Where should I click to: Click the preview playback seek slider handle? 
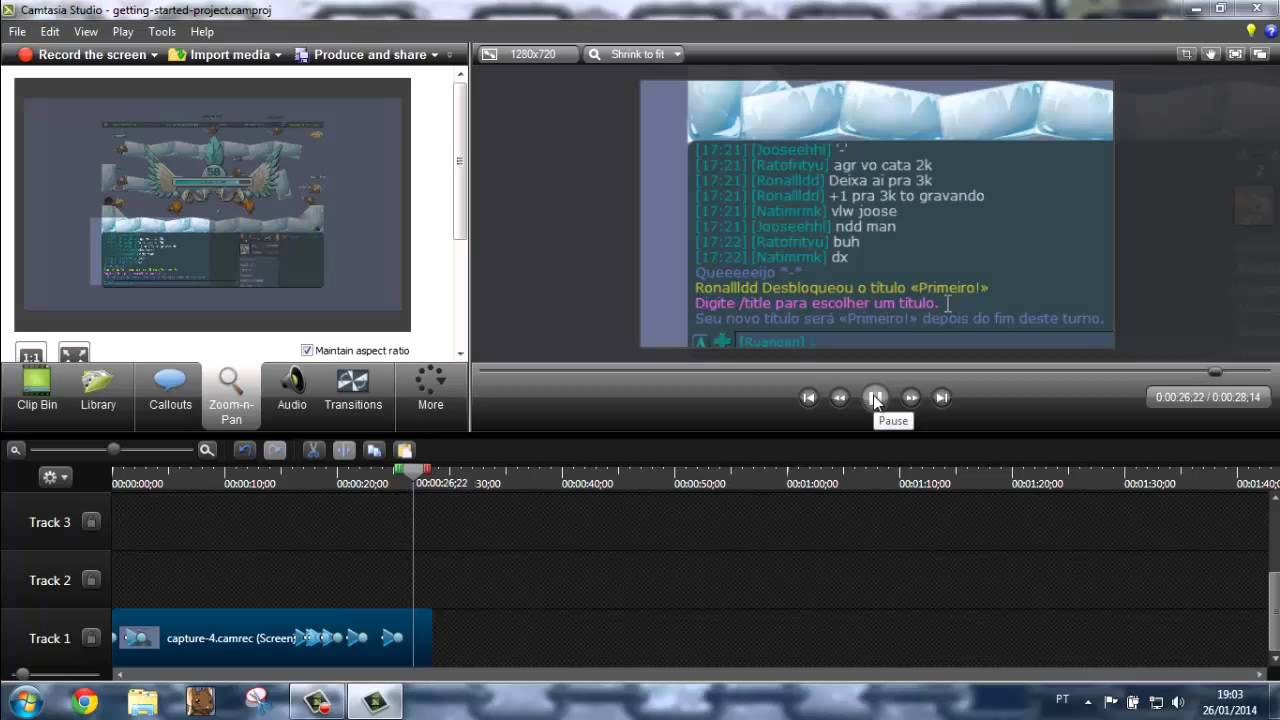[x=1215, y=371]
